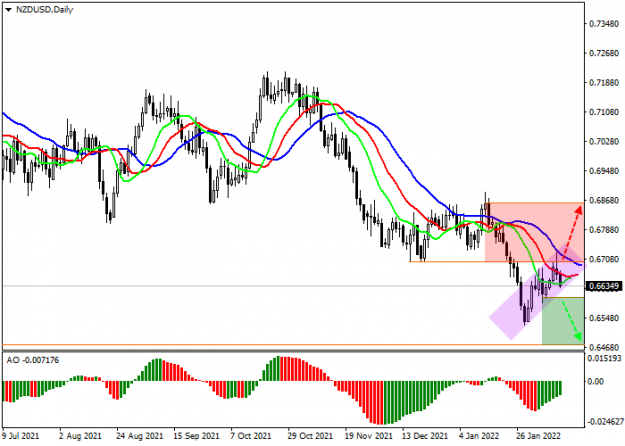This screenshot has height=446, width=625.
Task: Click the 0.67880 price axis label
Action: coord(604,230)
